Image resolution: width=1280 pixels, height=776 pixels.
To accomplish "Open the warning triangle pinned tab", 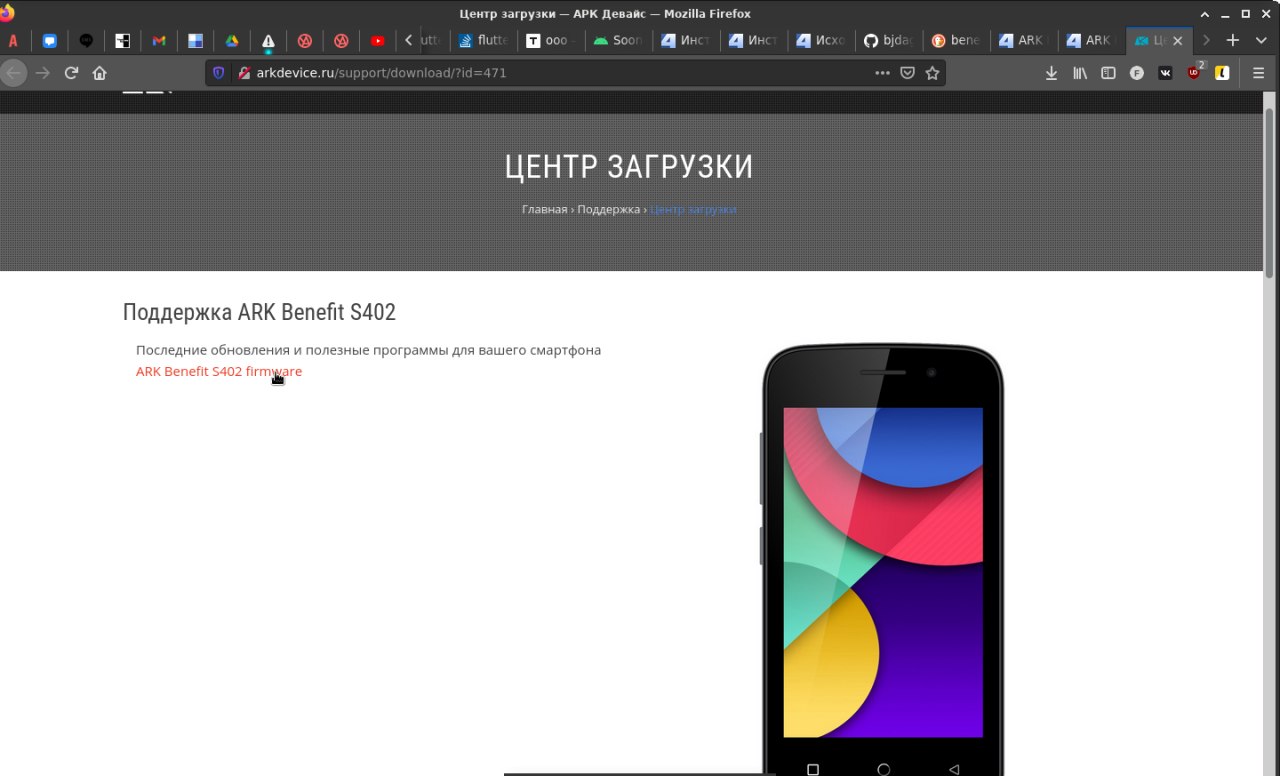I will point(268,41).
